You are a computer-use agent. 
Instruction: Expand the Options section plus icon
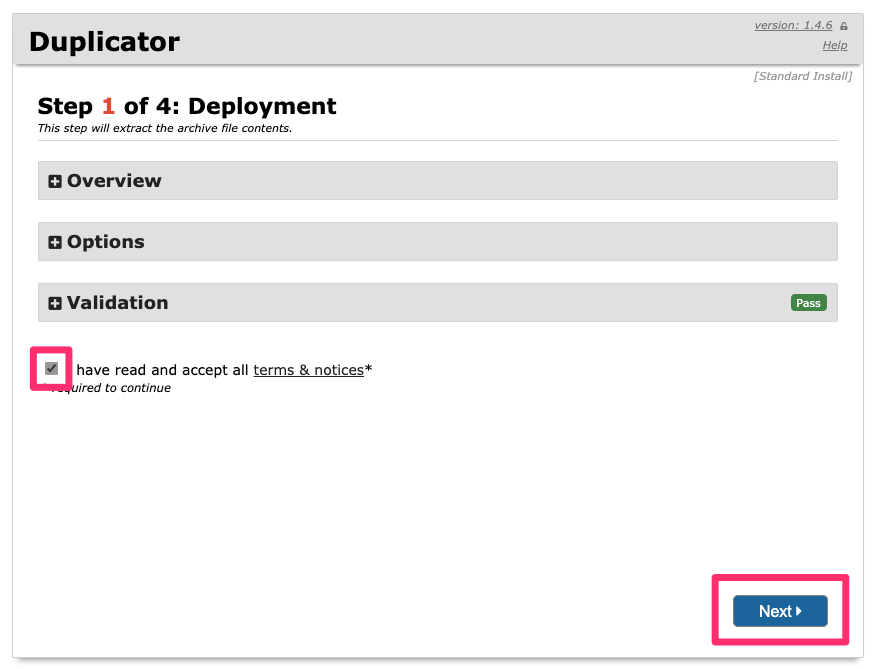click(55, 242)
